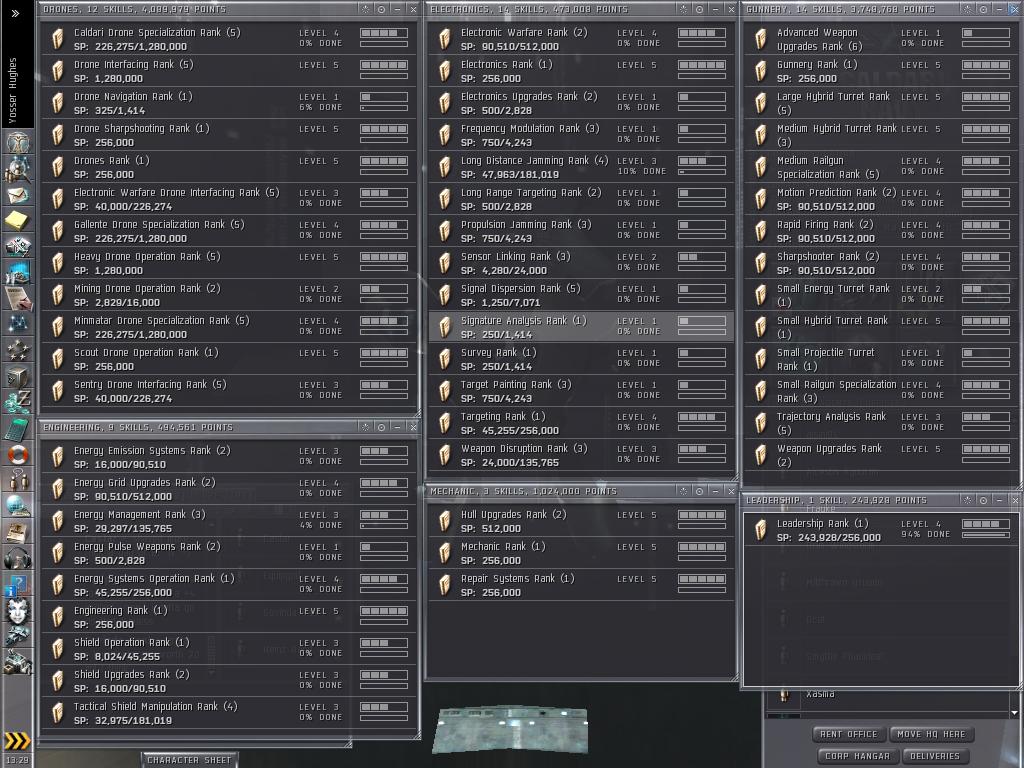Expand the sidebar with the double arrow
The height and width of the screenshot is (768, 1024).
click(16, 13)
